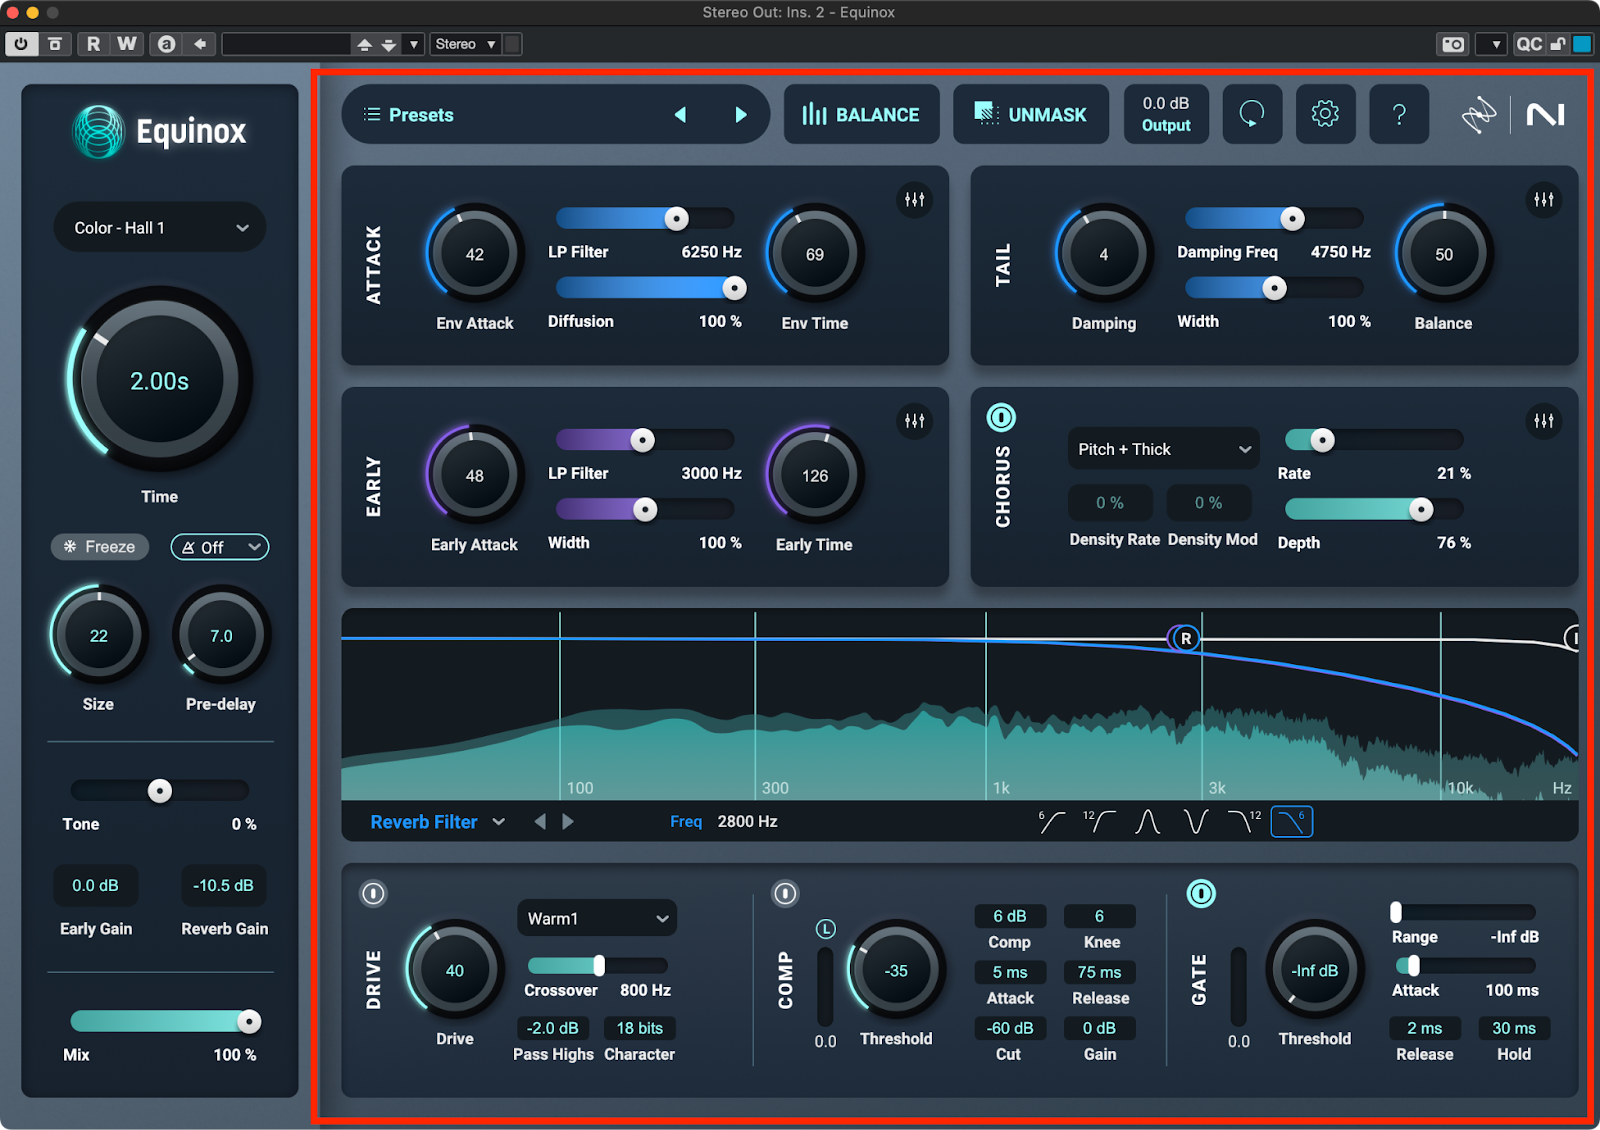Select the bell peak filter shape
This screenshot has height=1130, width=1600.
(x=1147, y=822)
